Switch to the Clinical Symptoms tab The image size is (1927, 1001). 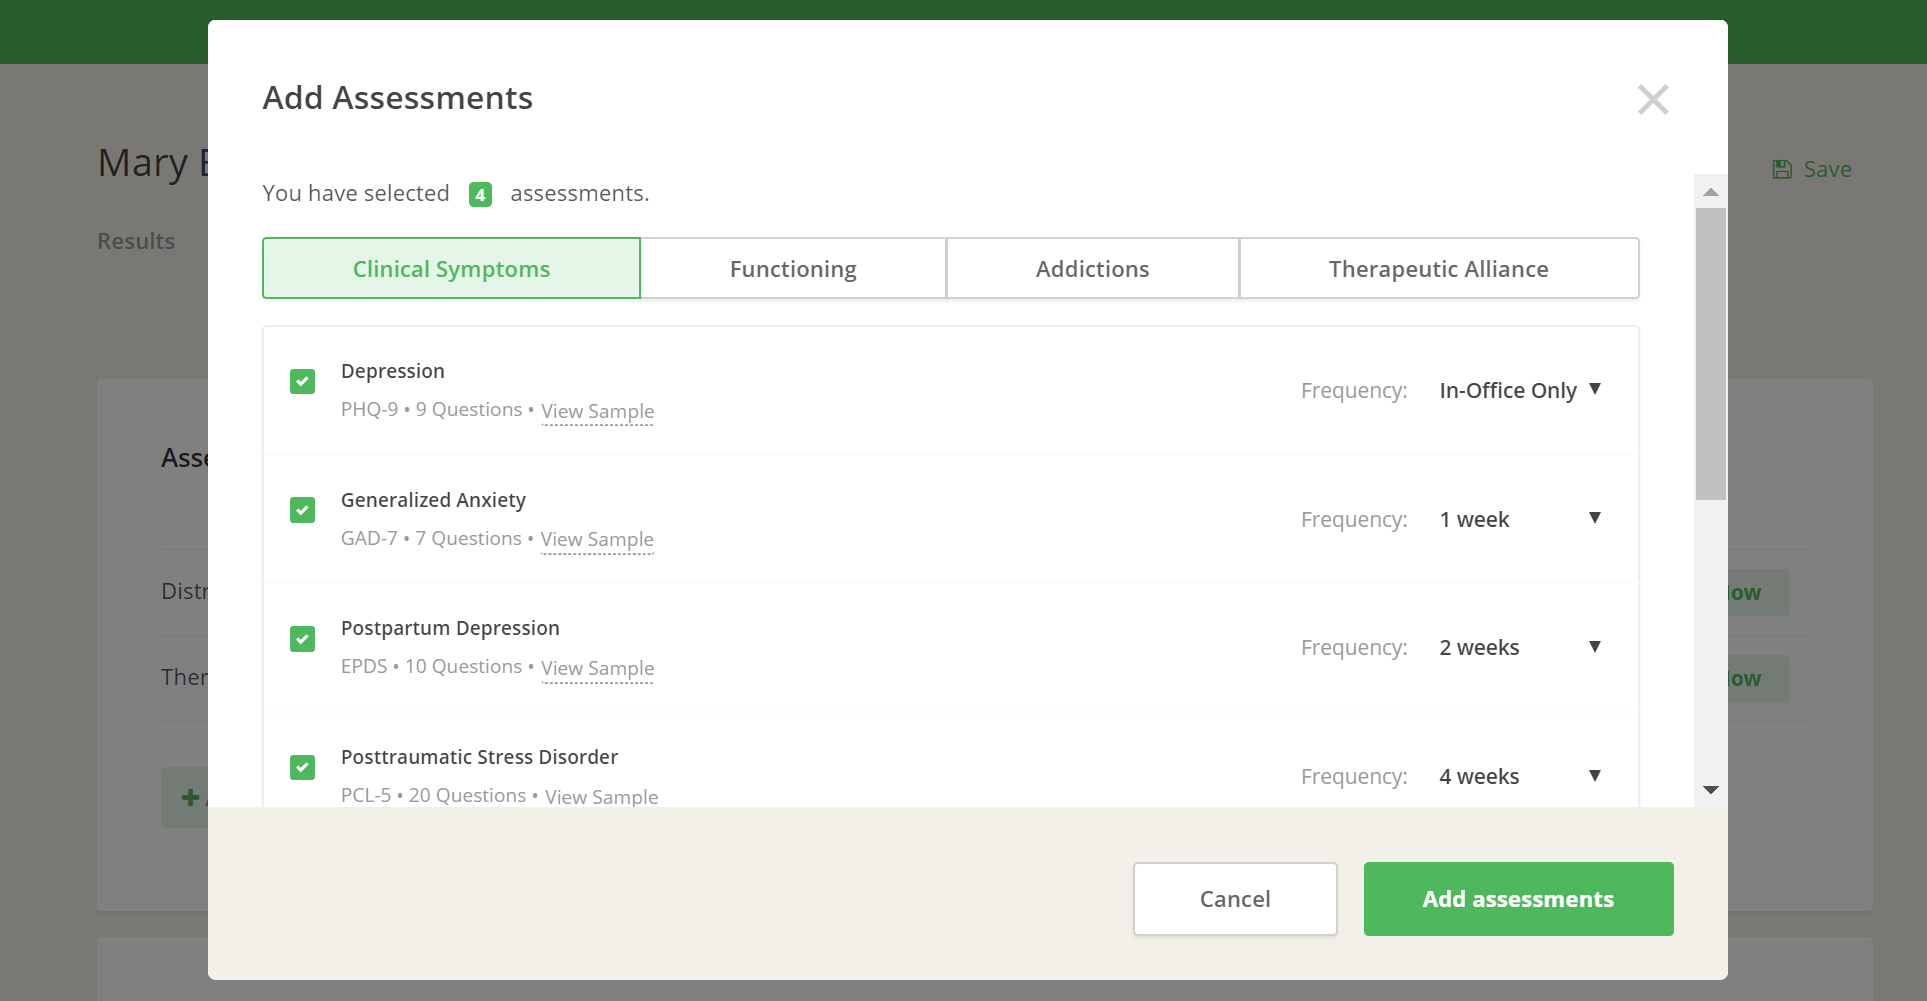click(451, 268)
